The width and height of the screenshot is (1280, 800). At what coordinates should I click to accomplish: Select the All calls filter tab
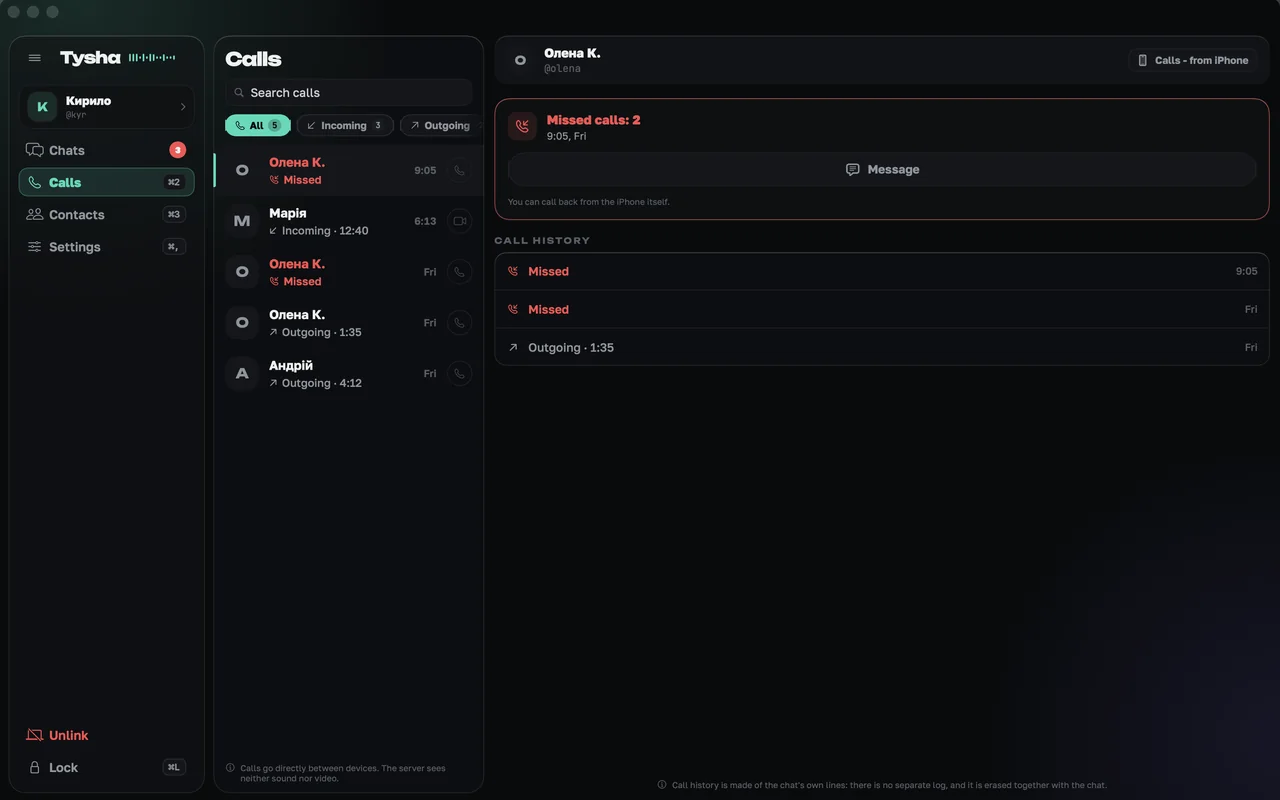coord(258,125)
